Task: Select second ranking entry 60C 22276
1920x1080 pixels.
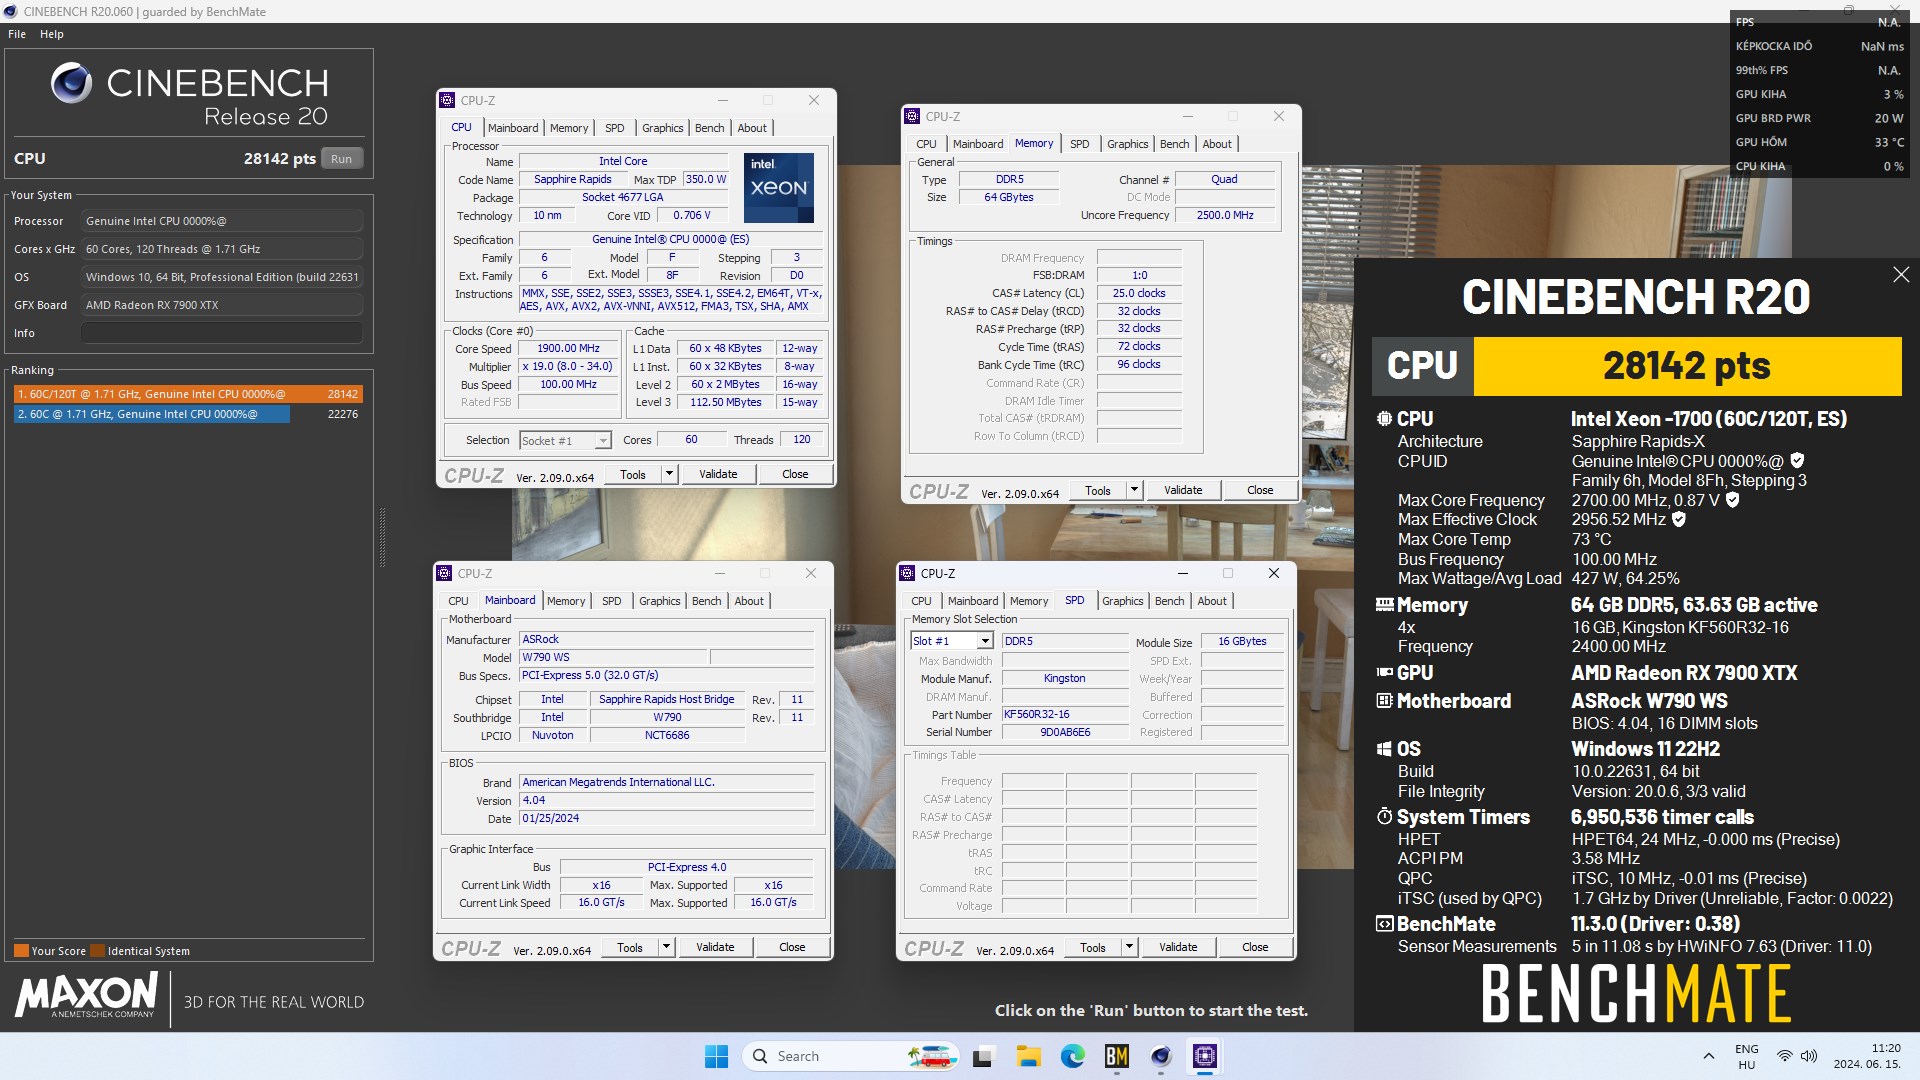Action: (x=188, y=414)
